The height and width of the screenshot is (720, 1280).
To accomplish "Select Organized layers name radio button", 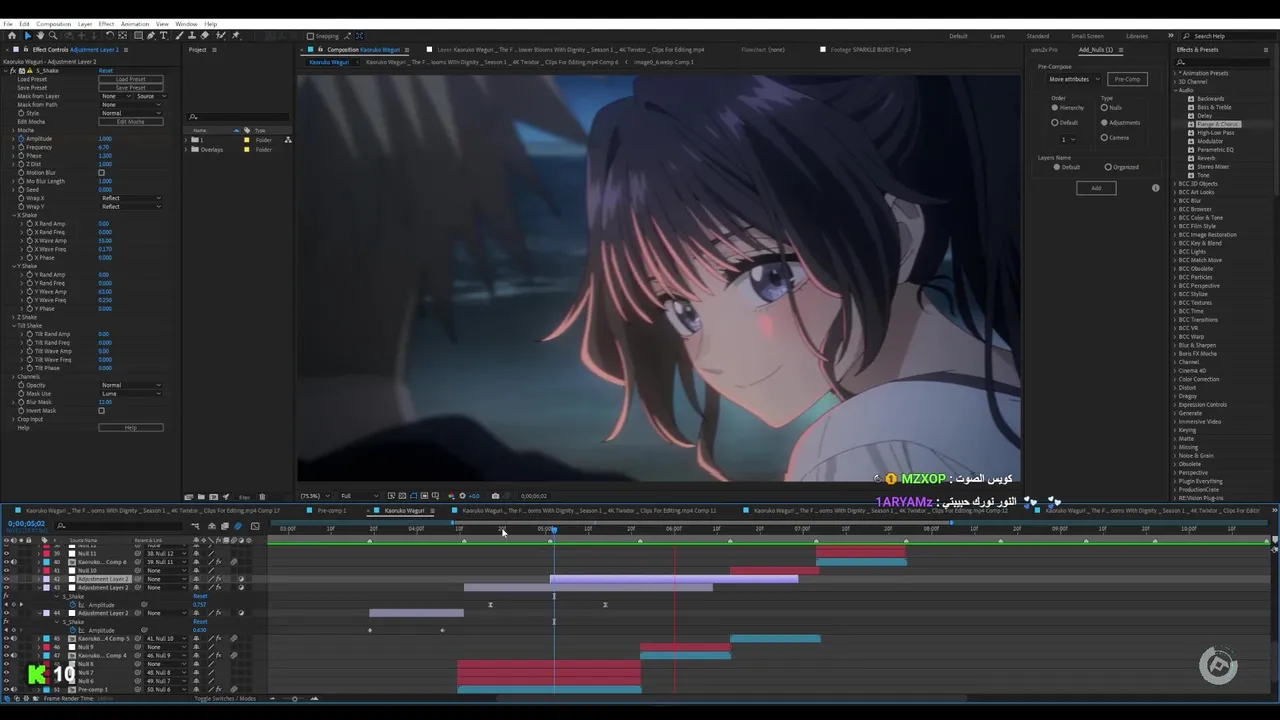I will [x=1108, y=167].
